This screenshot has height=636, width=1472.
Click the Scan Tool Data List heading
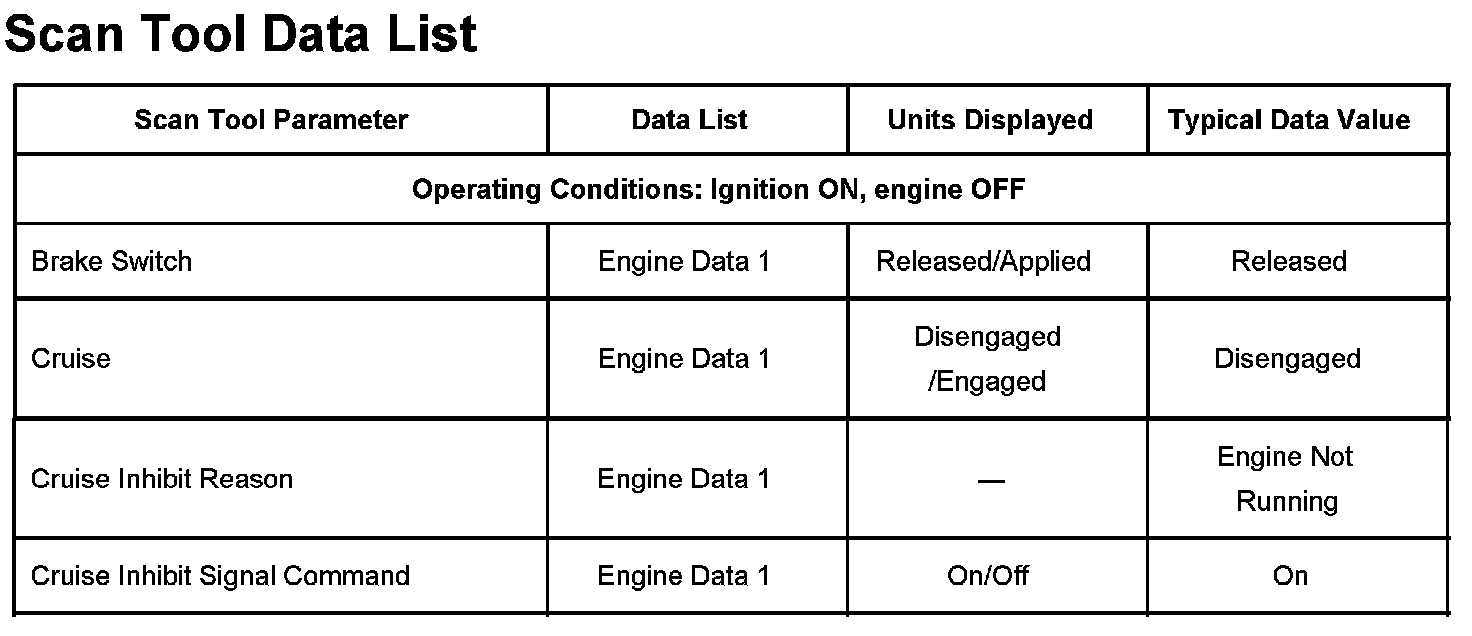point(241,35)
